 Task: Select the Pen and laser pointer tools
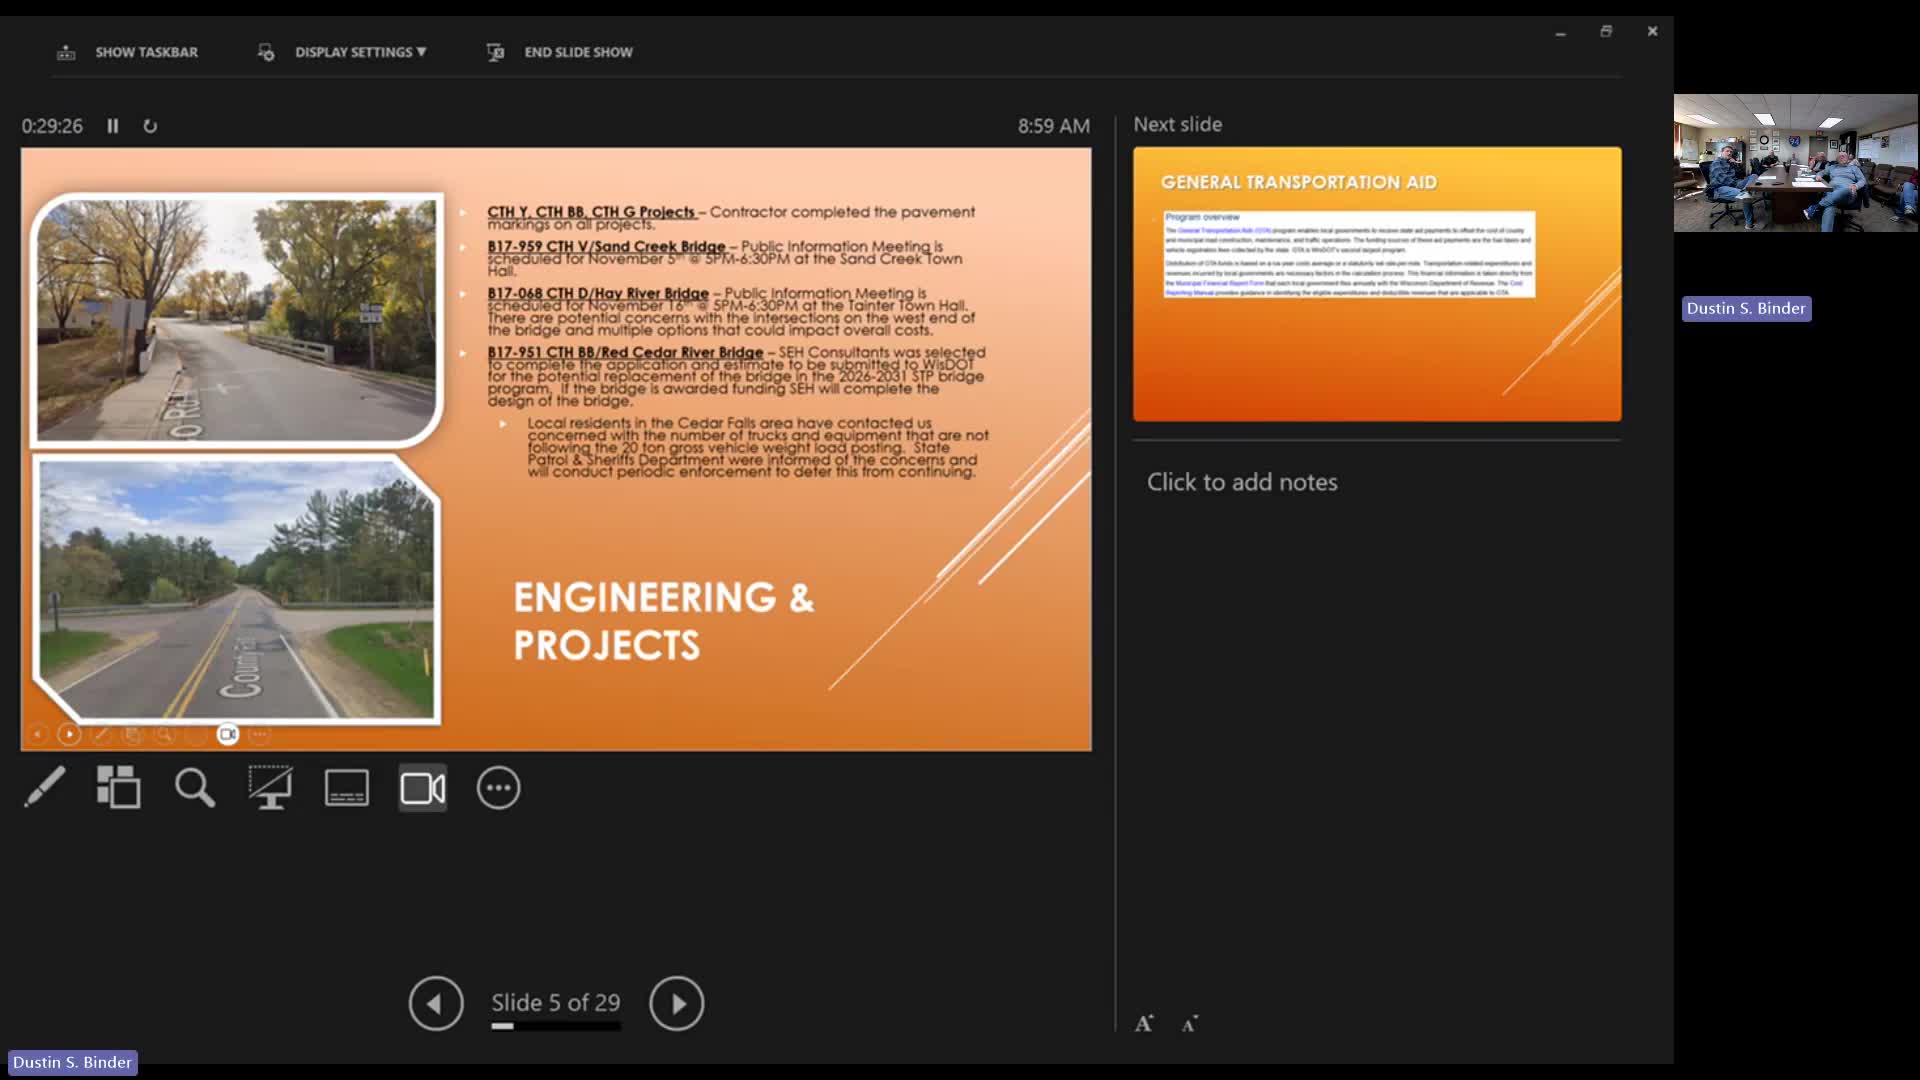[x=45, y=788]
